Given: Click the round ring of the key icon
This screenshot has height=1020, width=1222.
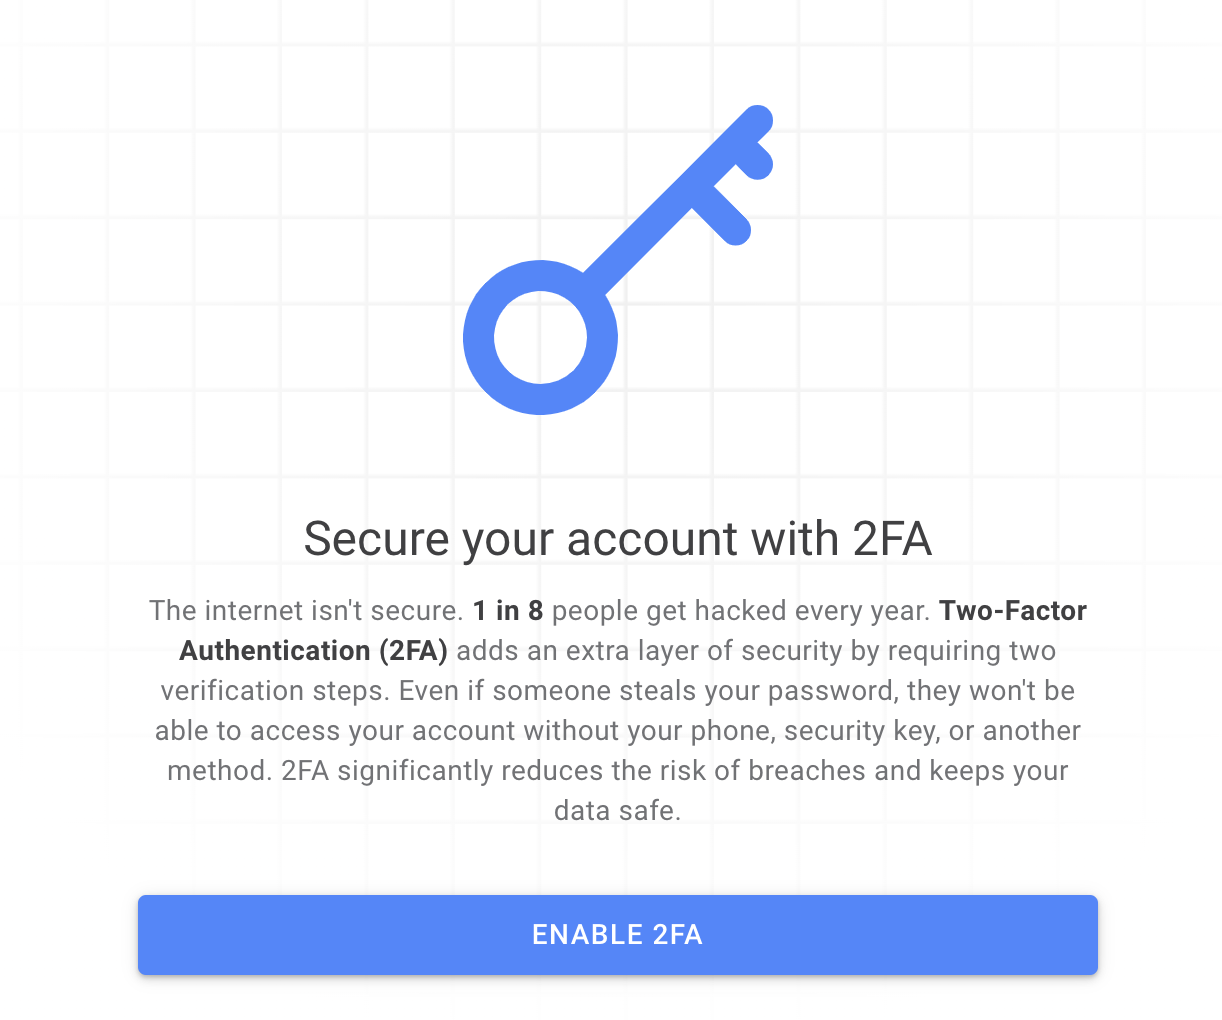Looking at the screenshot, I should [540, 337].
